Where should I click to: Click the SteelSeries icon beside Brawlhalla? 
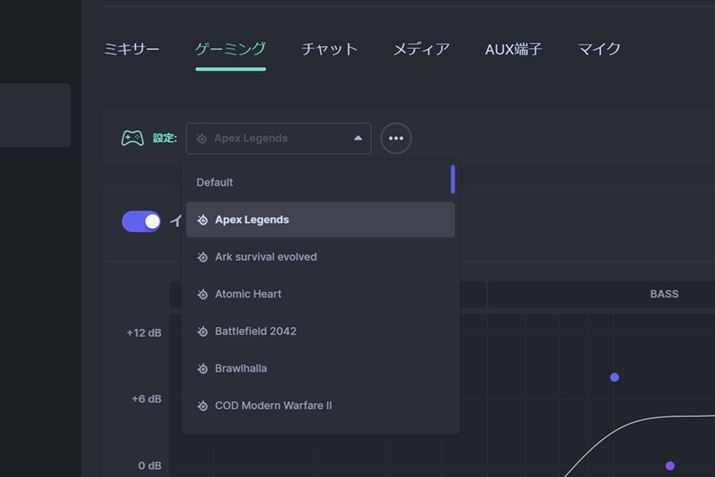tap(202, 368)
